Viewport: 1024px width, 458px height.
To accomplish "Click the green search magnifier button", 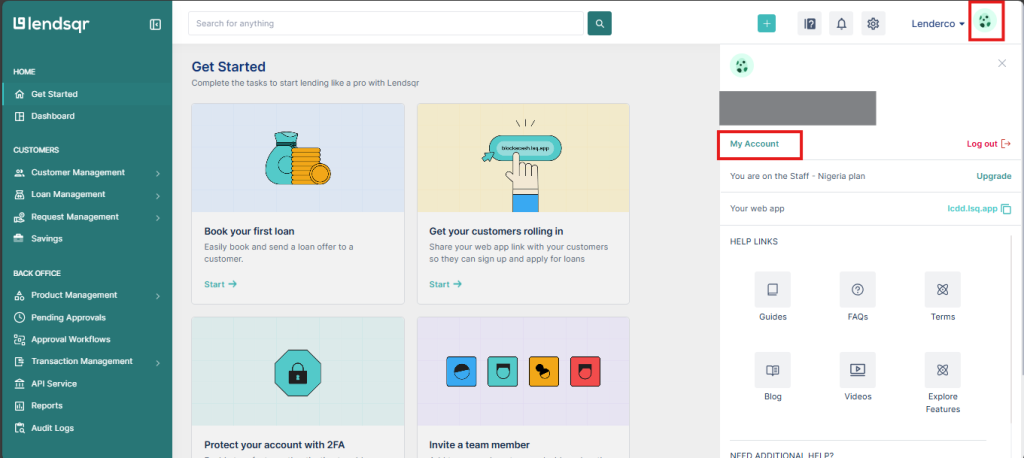I will [x=599, y=23].
